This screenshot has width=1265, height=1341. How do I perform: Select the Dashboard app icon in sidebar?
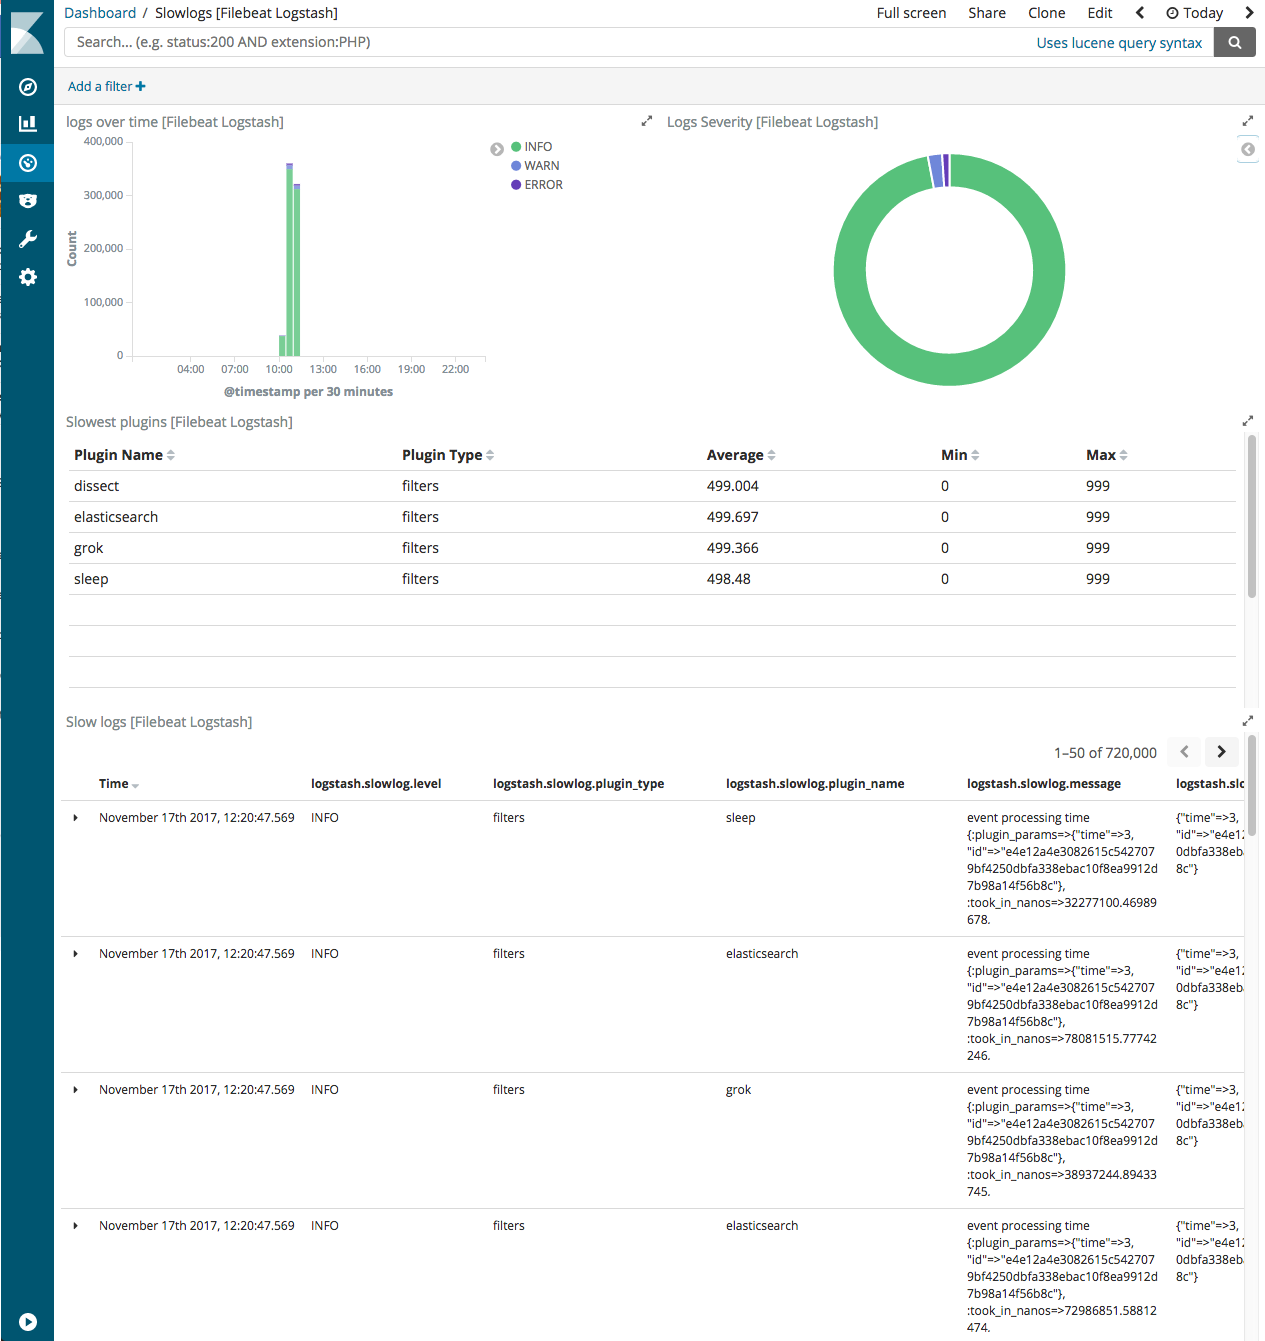coord(27,162)
